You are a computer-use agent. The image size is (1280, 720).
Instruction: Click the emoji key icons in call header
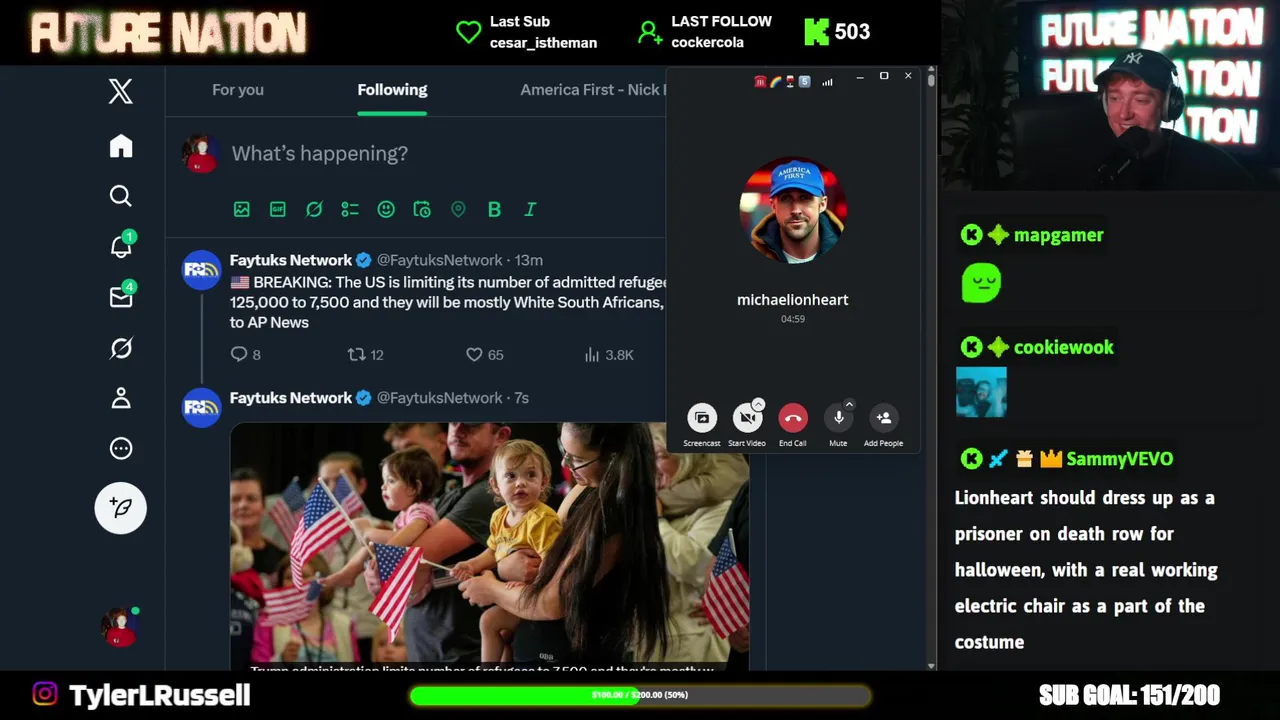(782, 82)
